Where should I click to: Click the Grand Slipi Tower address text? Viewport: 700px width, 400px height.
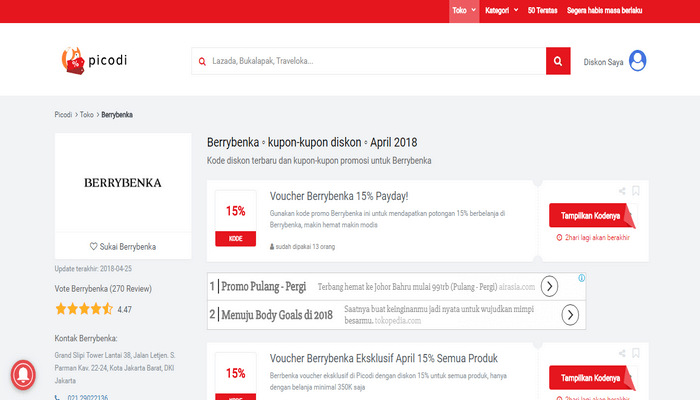[115, 368]
